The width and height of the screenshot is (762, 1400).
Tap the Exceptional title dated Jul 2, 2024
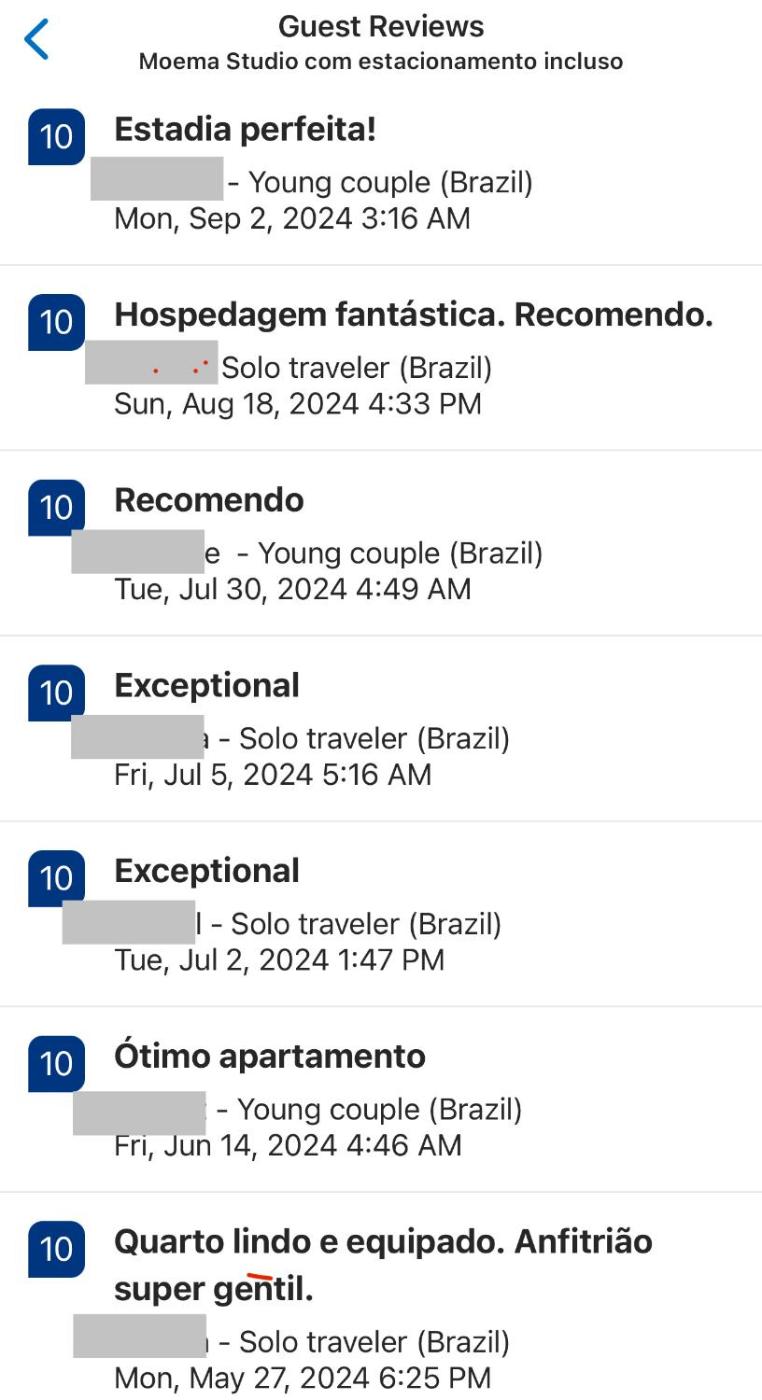click(x=207, y=871)
